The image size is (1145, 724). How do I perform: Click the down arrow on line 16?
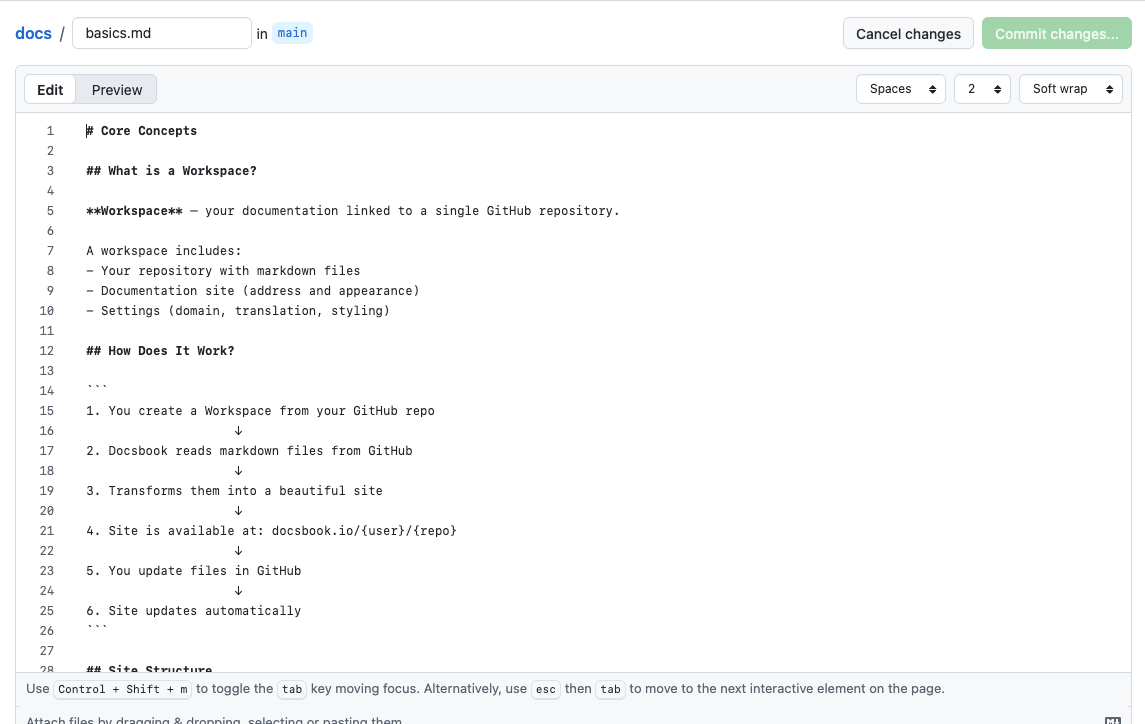coord(238,431)
